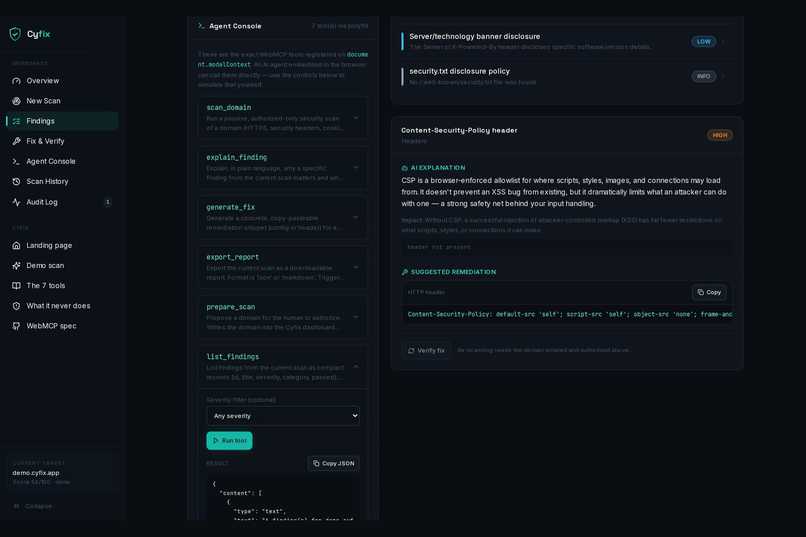
Task: Click the Fix & Verify wrench icon
Action: (x=16, y=141)
